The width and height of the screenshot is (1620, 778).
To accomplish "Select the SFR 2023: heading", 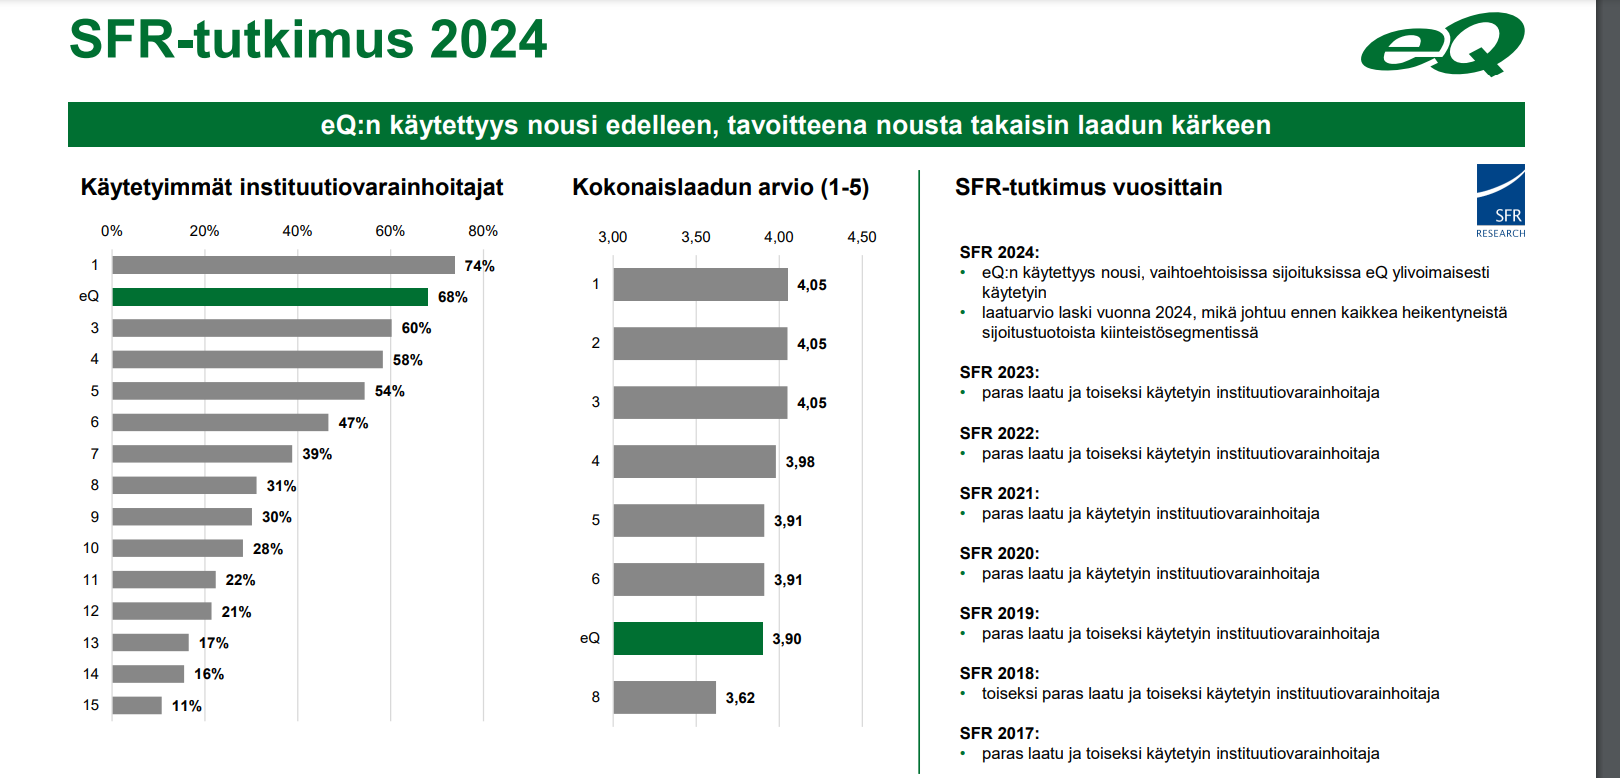I will click(x=999, y=372).
